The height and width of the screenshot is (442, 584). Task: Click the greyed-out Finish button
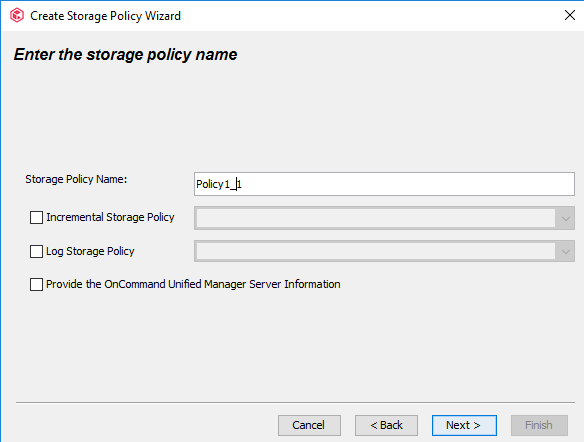pyautogui.click(x=539, y=425)
